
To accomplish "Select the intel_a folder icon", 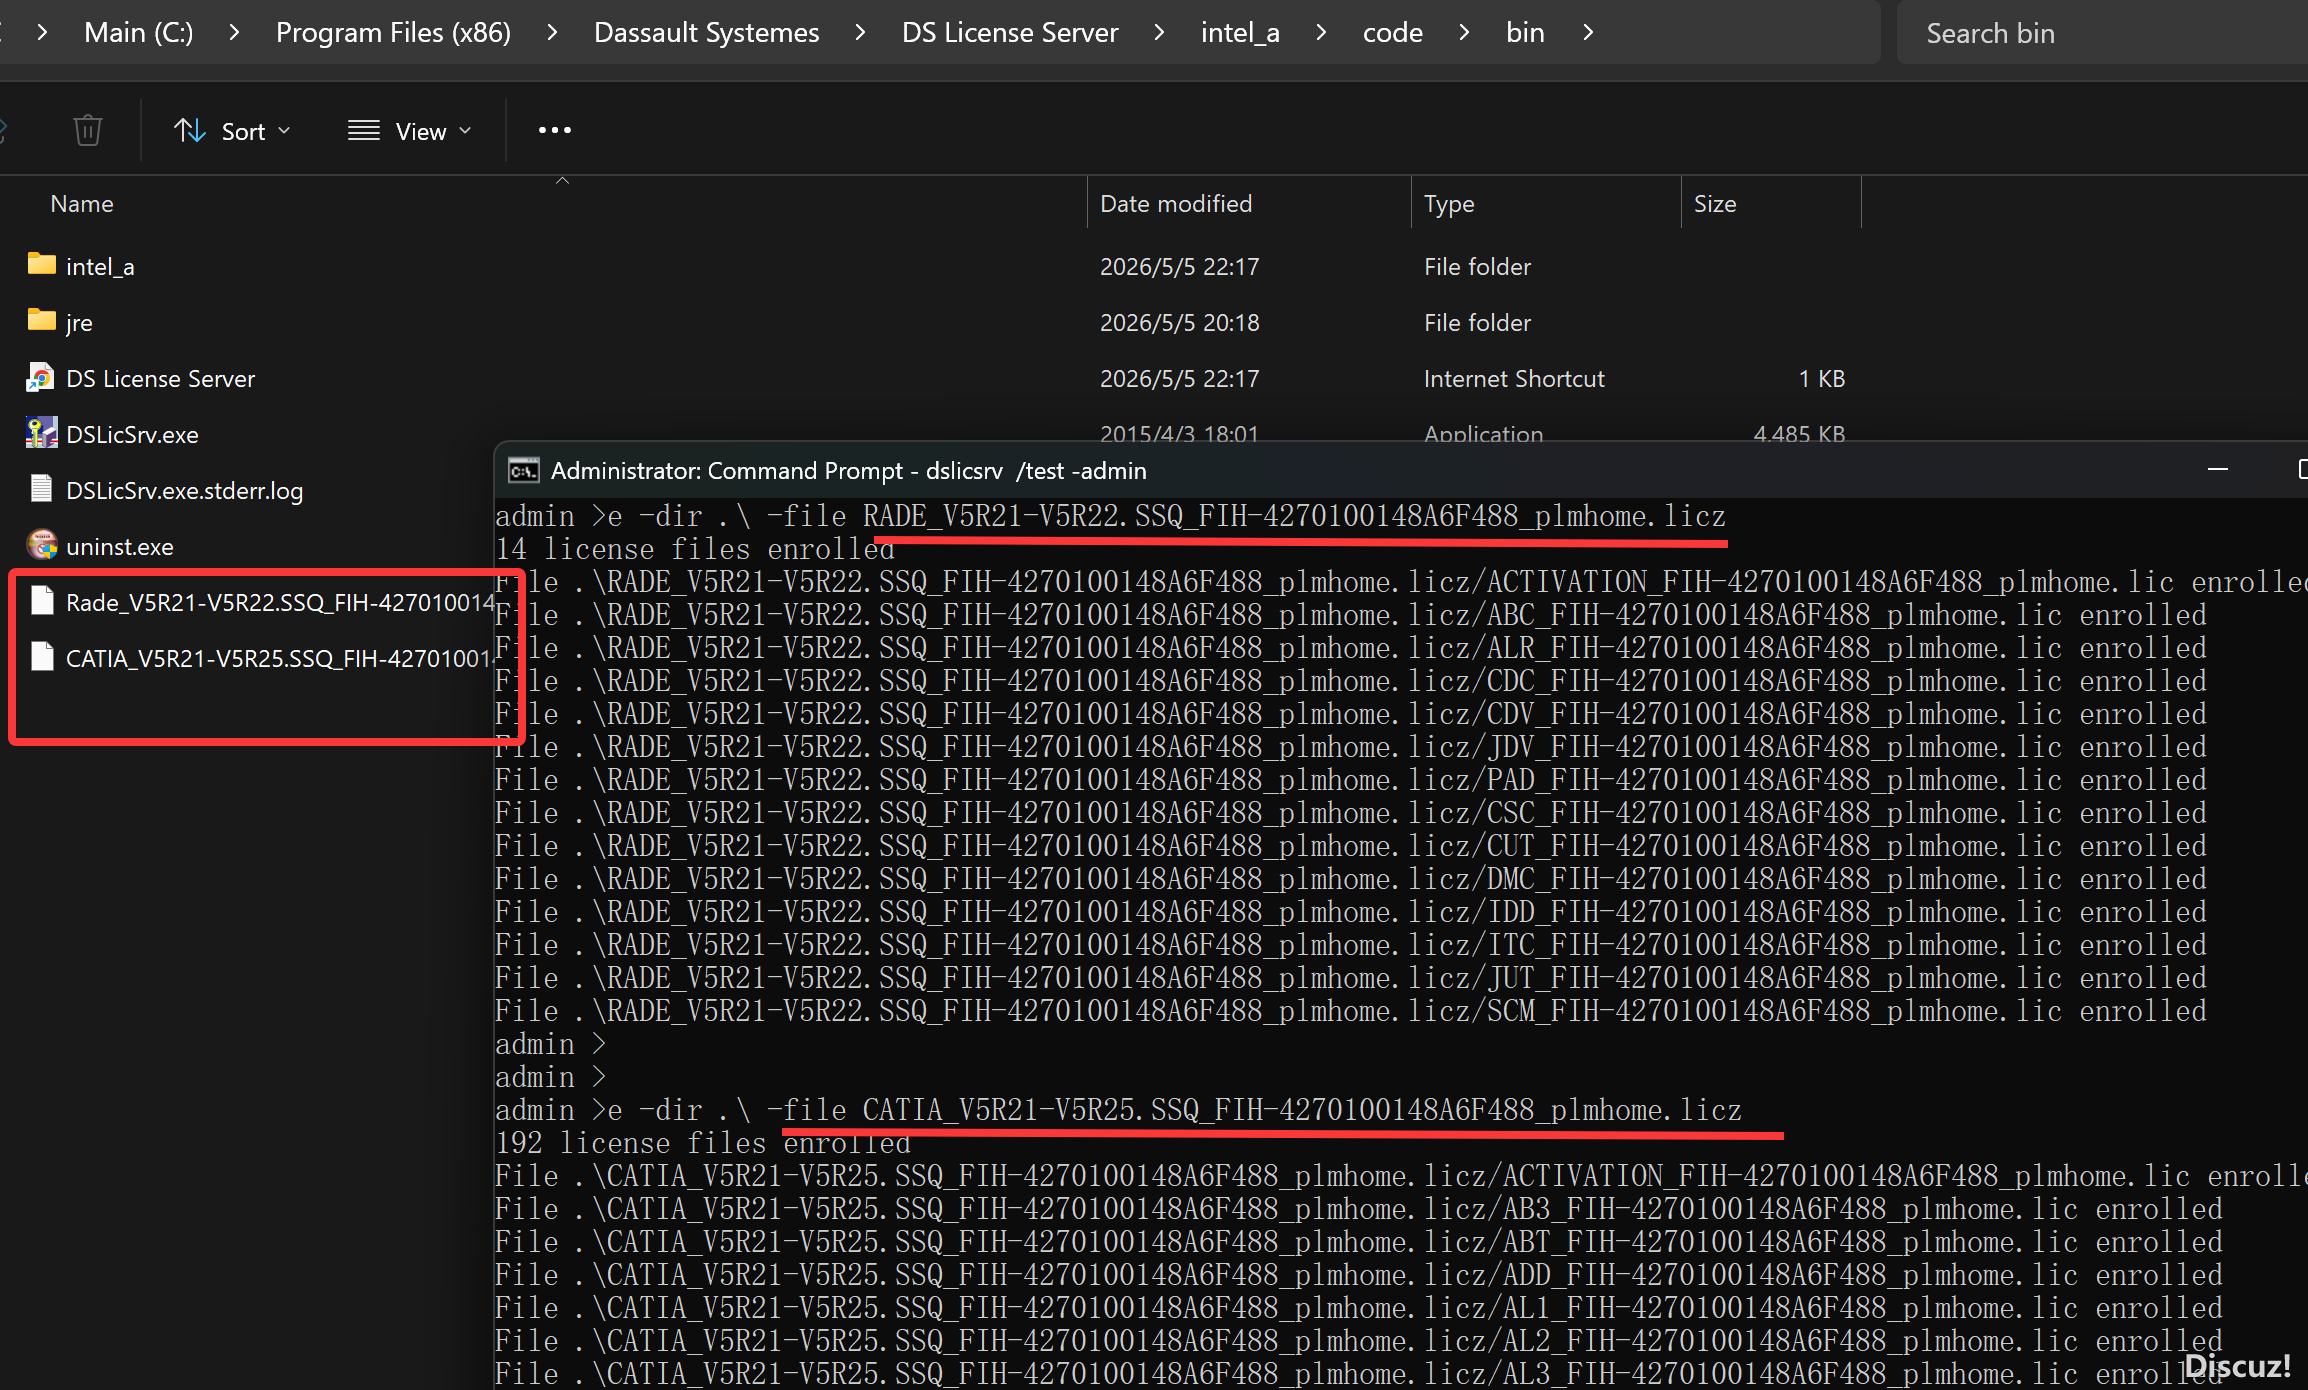I will click(42, 264).
